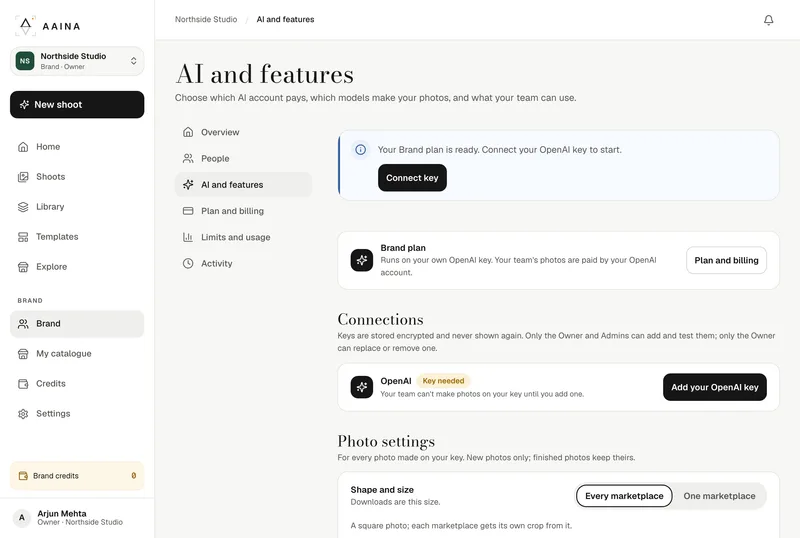The height and width of the screenshot is (538, 800).
Task: Click Northside Studio breadcrumb link
Action: (206, 19)
